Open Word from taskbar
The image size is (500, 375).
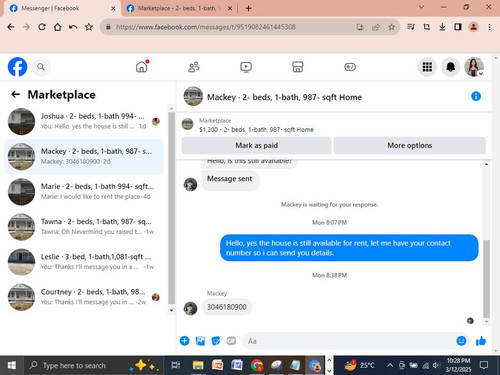click(237, 365)
